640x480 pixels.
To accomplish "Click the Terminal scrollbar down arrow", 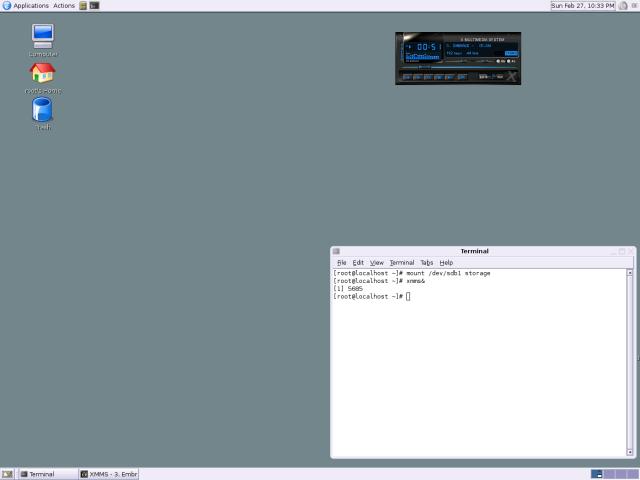I will [x=629, y=452].
